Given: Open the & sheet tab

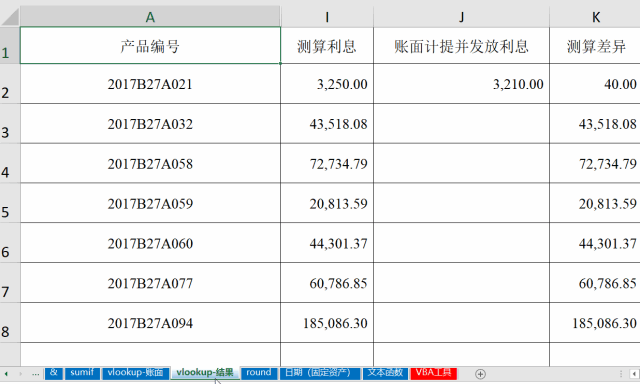Looking at the screenshot, I should pyautogui.click(x=53, y=373).
